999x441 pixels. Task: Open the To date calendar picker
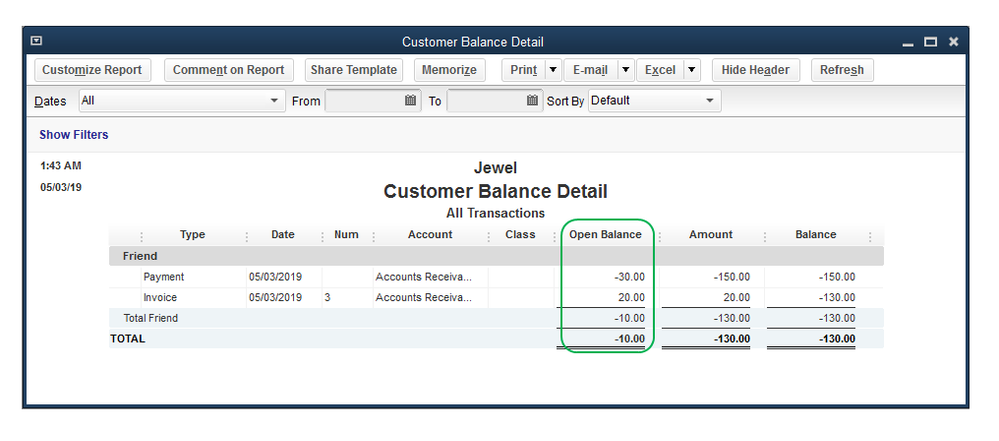[532, 101]
